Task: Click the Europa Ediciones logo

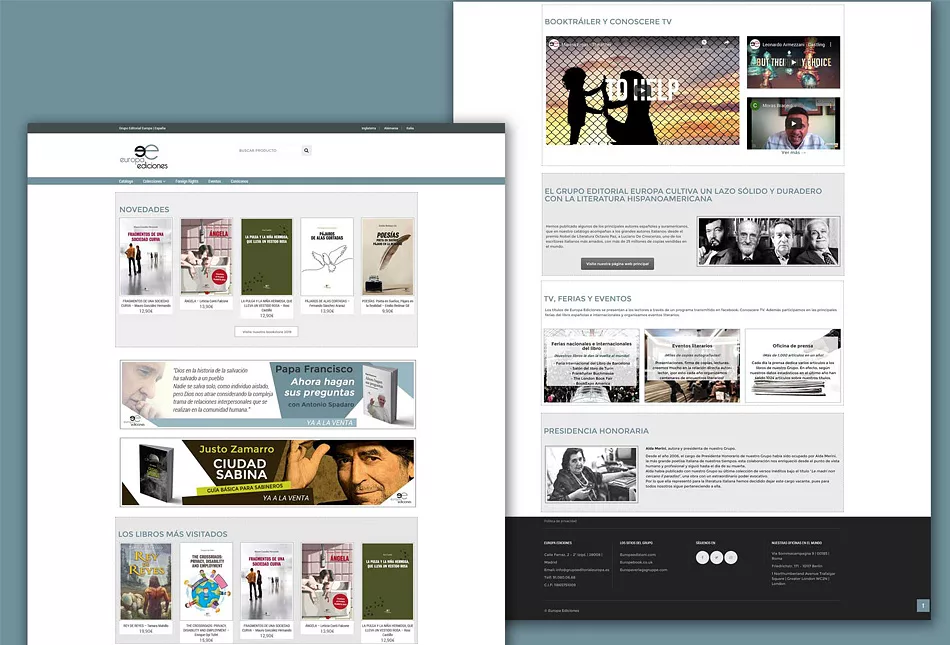Action: (144, 157)
